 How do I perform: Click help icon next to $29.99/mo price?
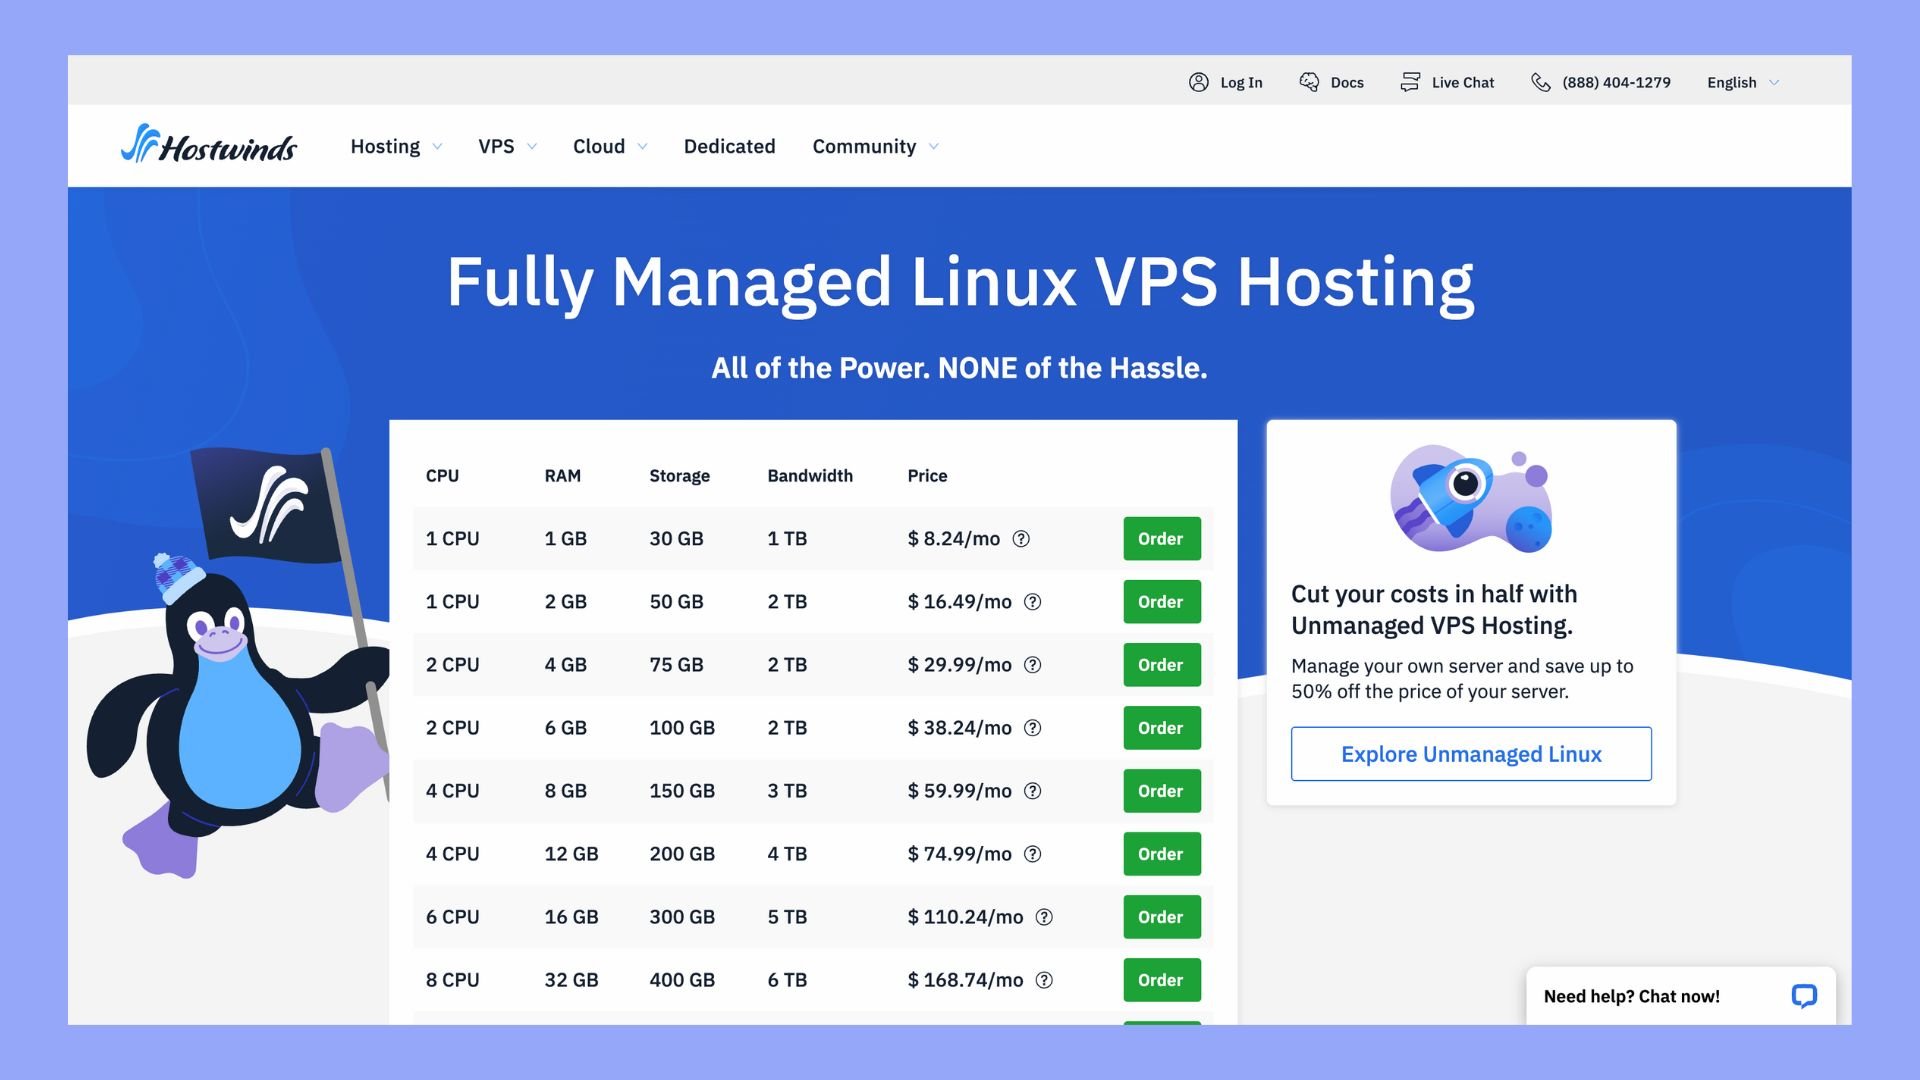[1033, 665]
